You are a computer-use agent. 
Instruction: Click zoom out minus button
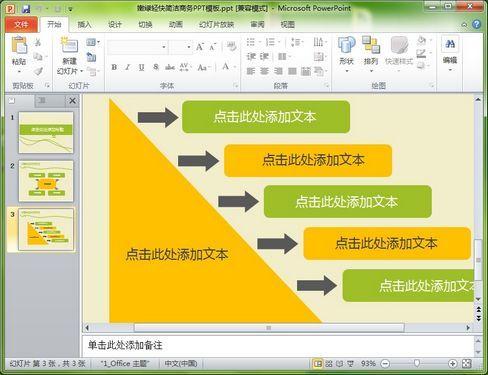[x=385, y=364]
